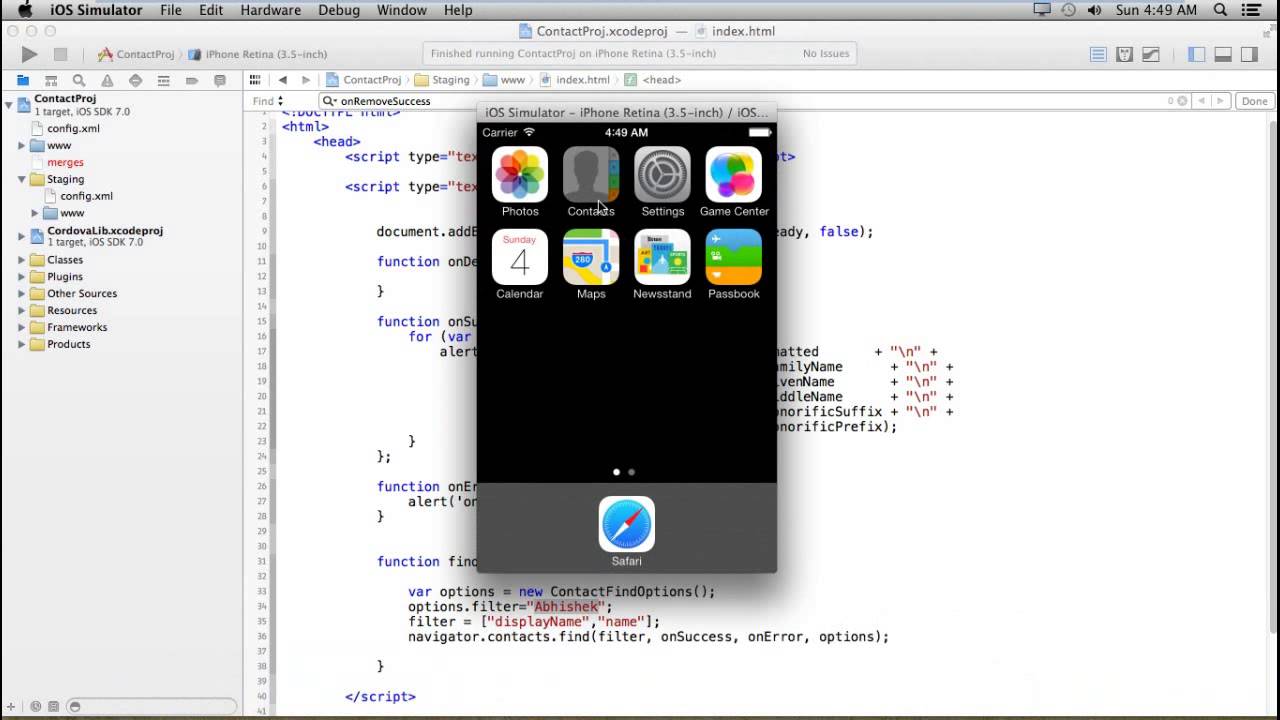Open Newsstand in iOS Simulator

(x=662, y=257)
